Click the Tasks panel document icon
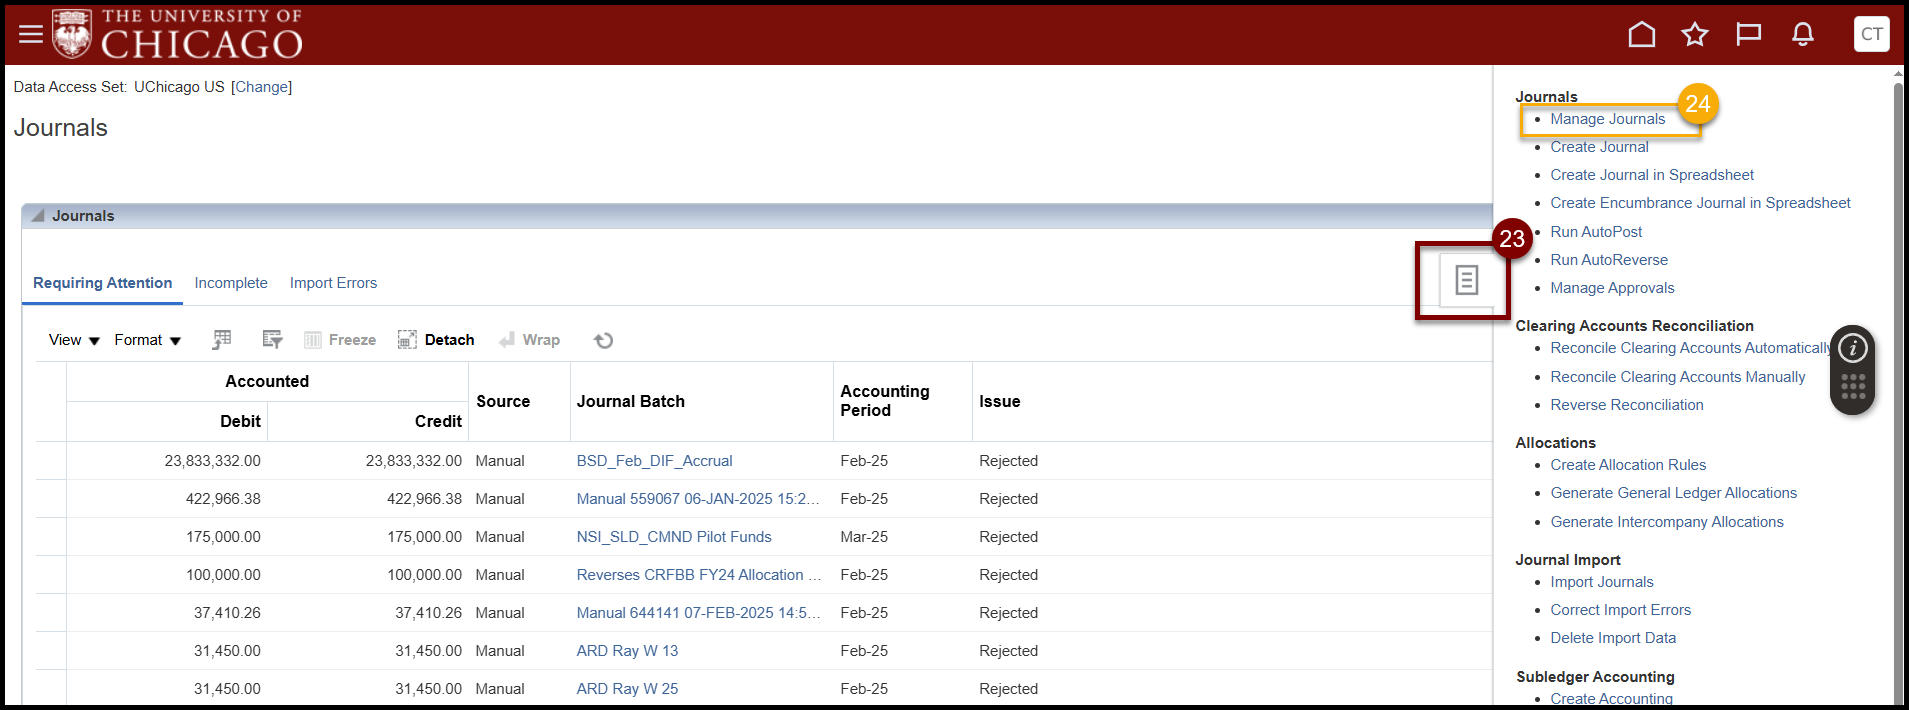Image resolution: width=1909 pixels, height=710 pixels. pyautogui.click(x=1466, y=280)
